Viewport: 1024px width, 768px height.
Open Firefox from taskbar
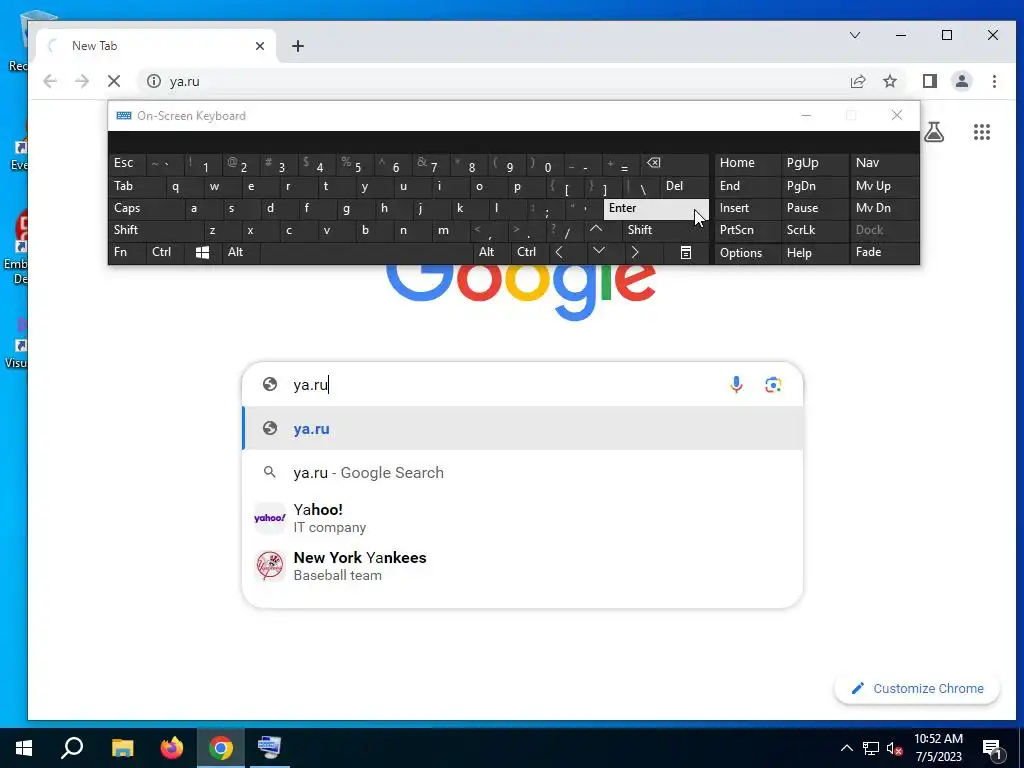(x=172, y=747)
